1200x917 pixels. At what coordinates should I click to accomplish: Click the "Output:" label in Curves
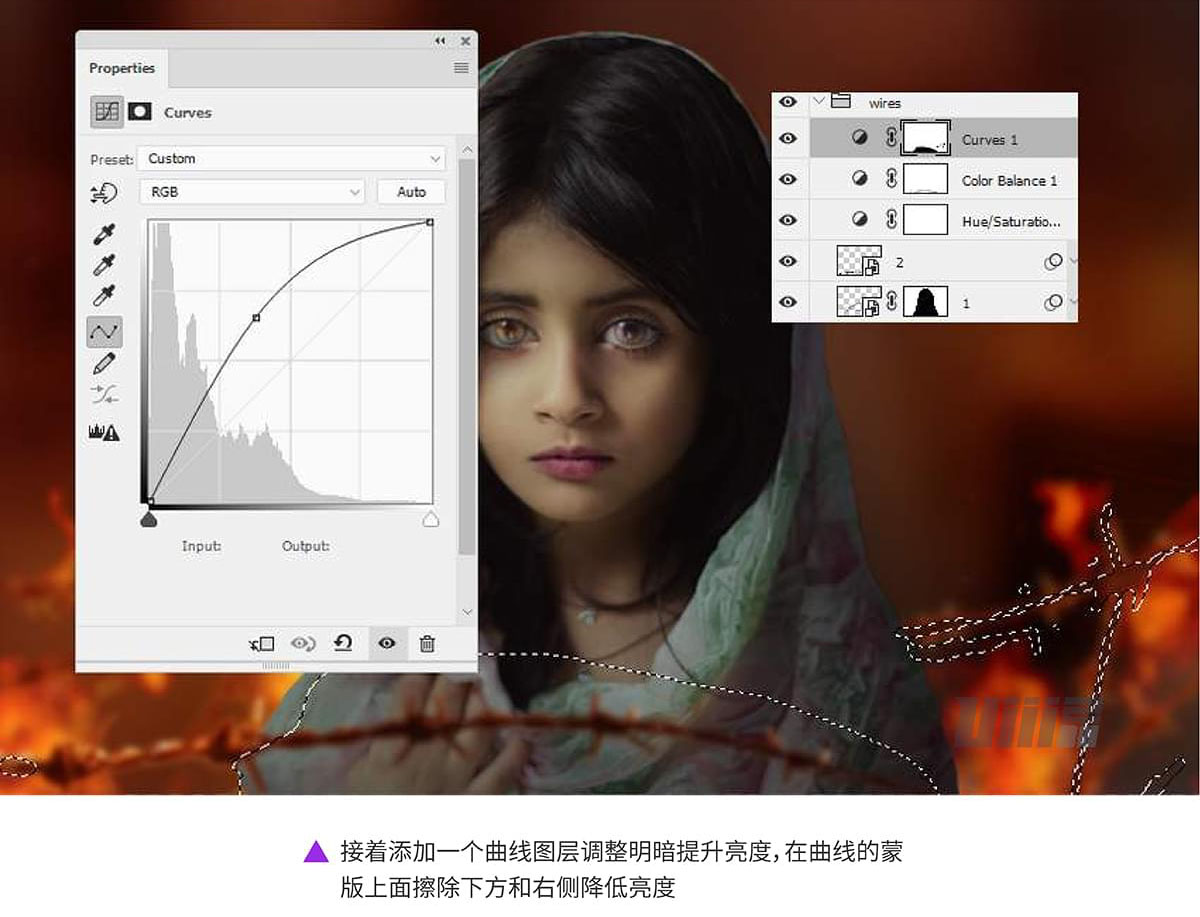coord(305,546)
